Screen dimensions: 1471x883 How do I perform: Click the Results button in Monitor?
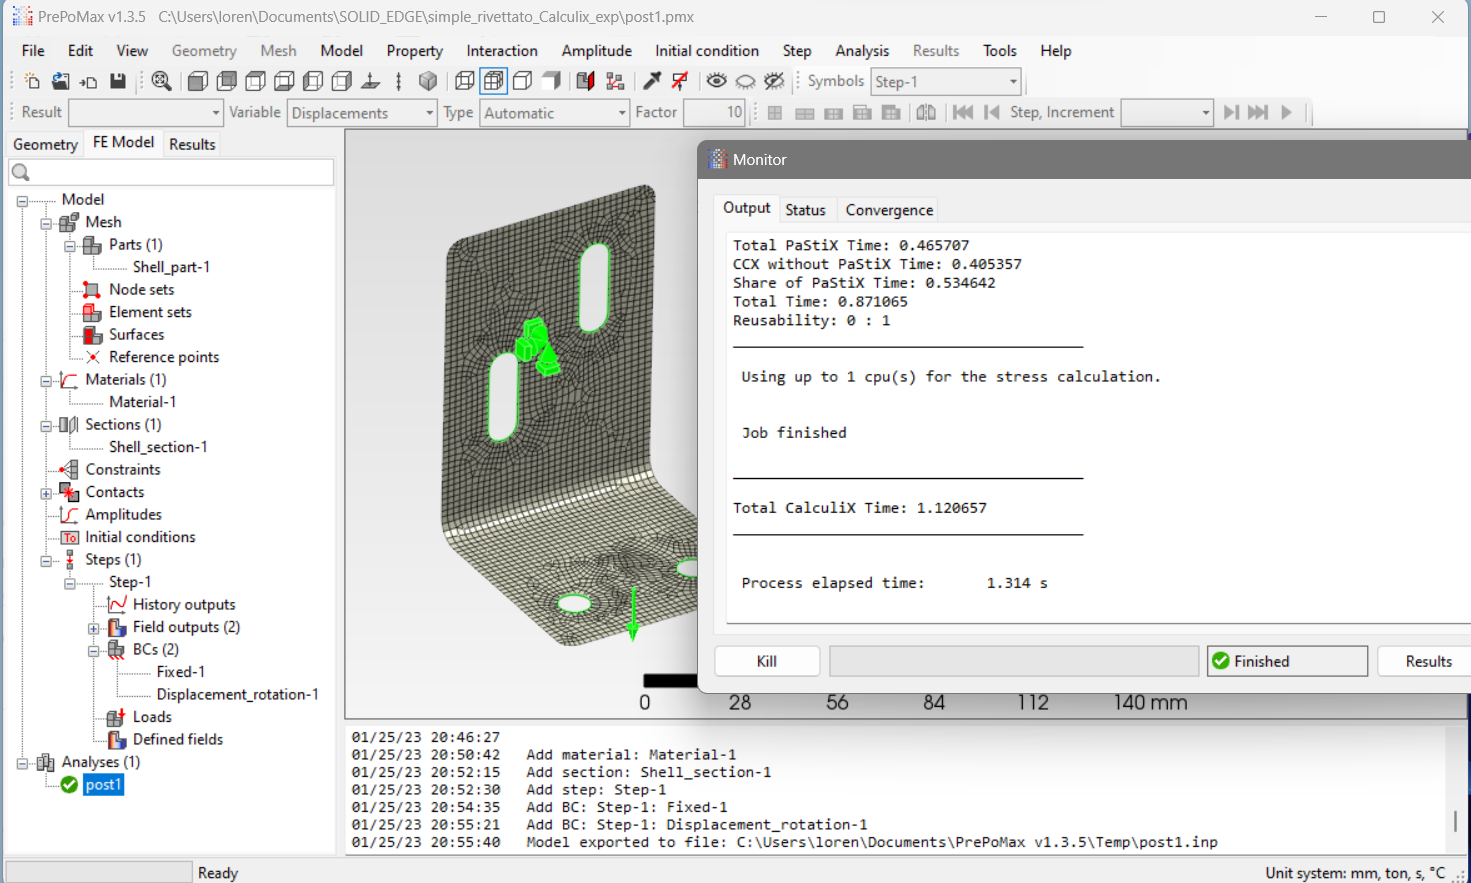coord(1427,661)
